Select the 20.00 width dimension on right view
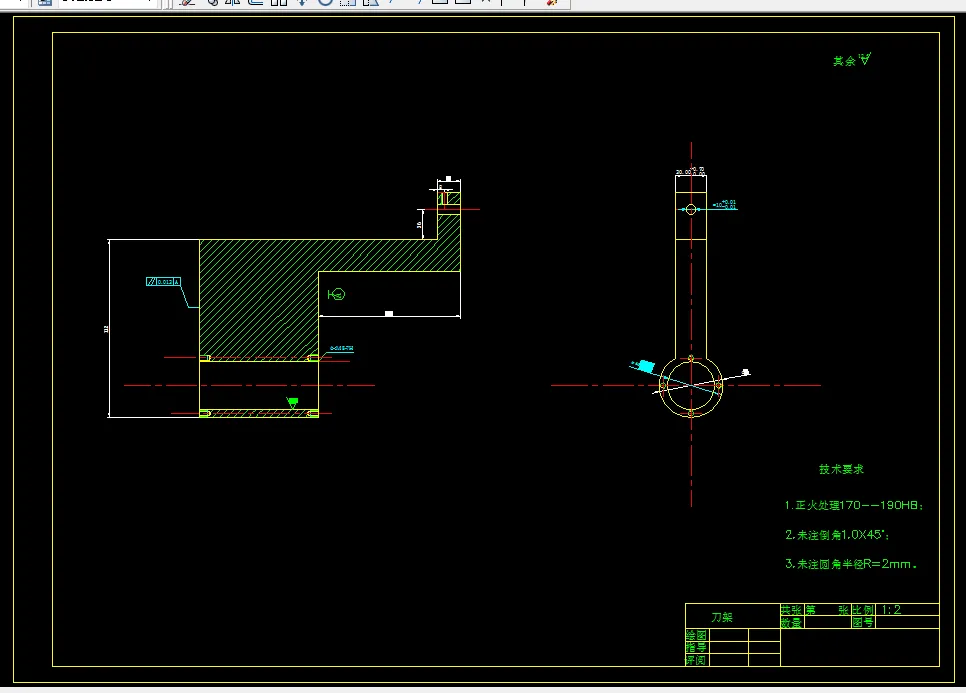This screenshot has height=693, width=966. 690,171
